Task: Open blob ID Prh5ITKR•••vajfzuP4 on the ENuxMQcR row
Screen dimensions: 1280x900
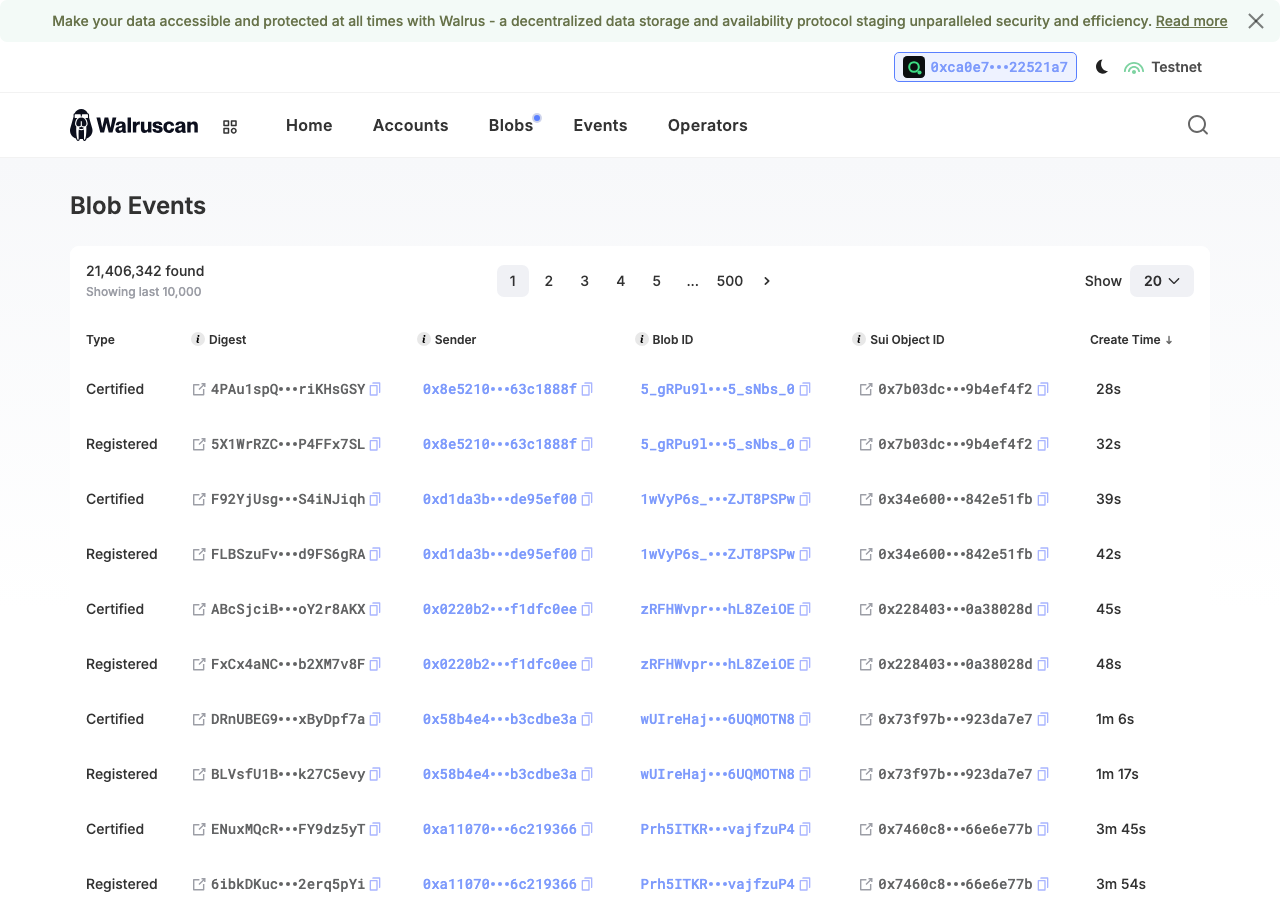Action: (x=718, y=829)
